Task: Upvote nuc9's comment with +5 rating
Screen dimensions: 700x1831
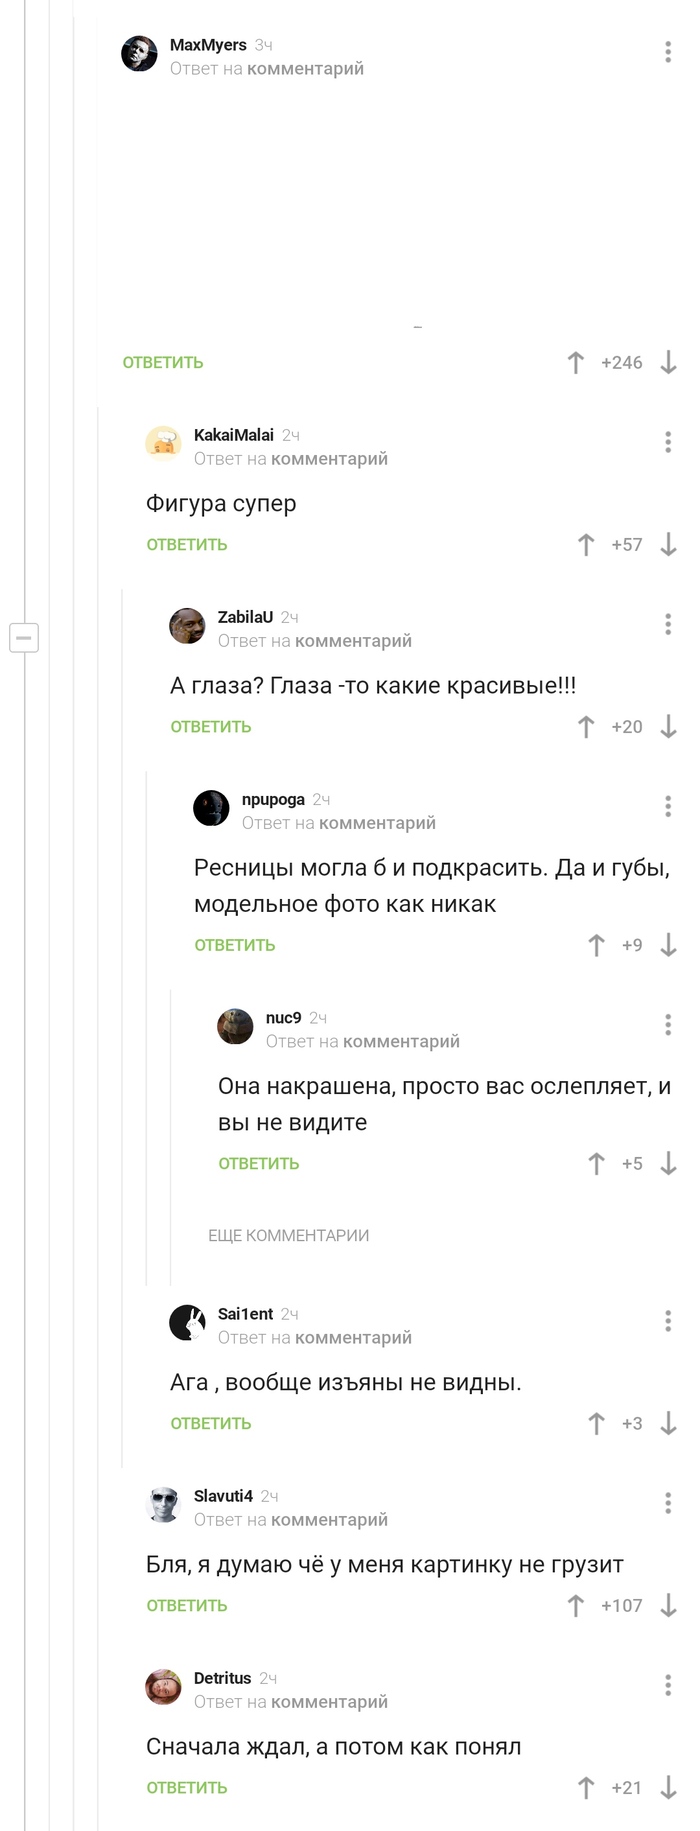Action: pyautogui.click(x=596, y=1164)
